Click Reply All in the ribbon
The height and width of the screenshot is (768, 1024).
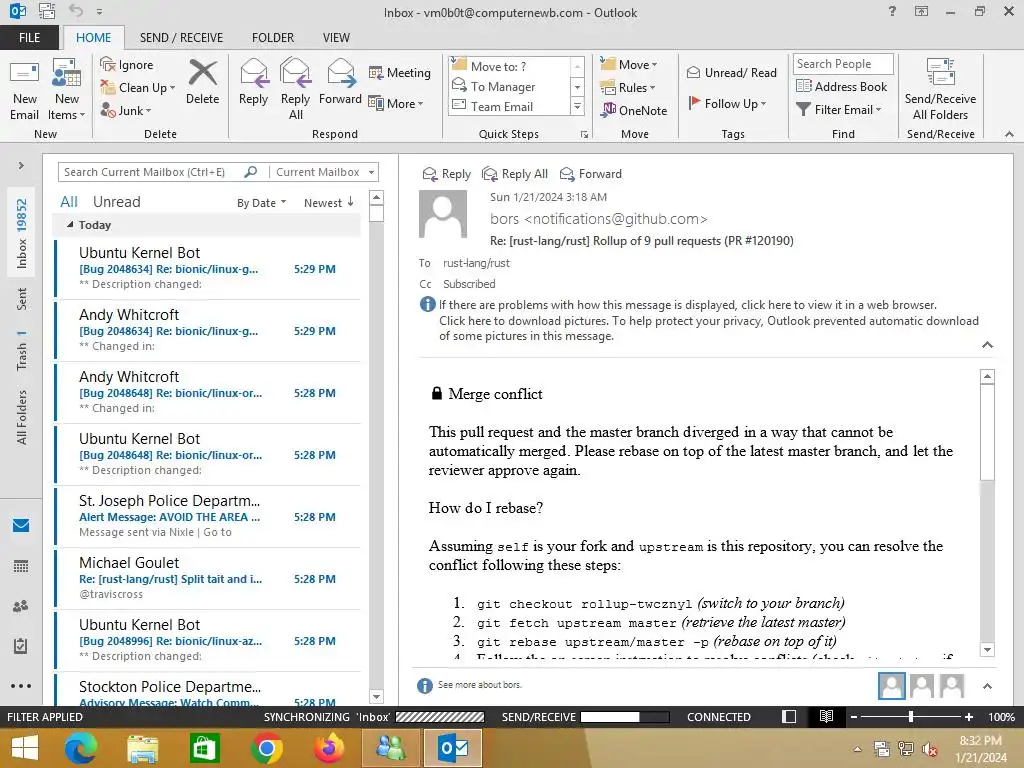tap(295, 90)
